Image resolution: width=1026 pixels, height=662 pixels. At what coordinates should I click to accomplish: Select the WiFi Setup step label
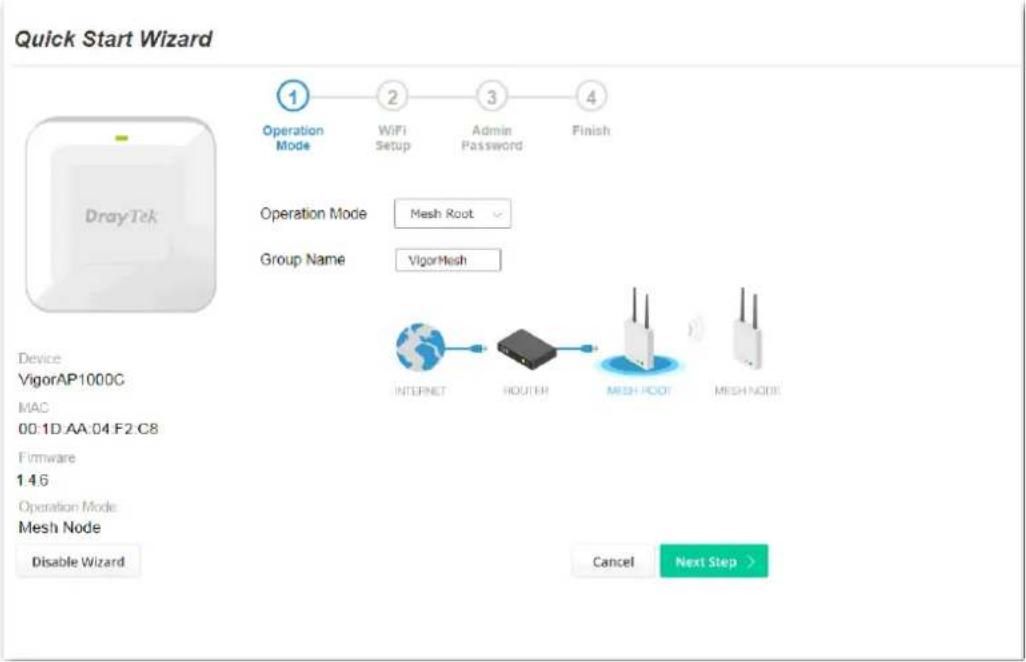coord(393,138)
